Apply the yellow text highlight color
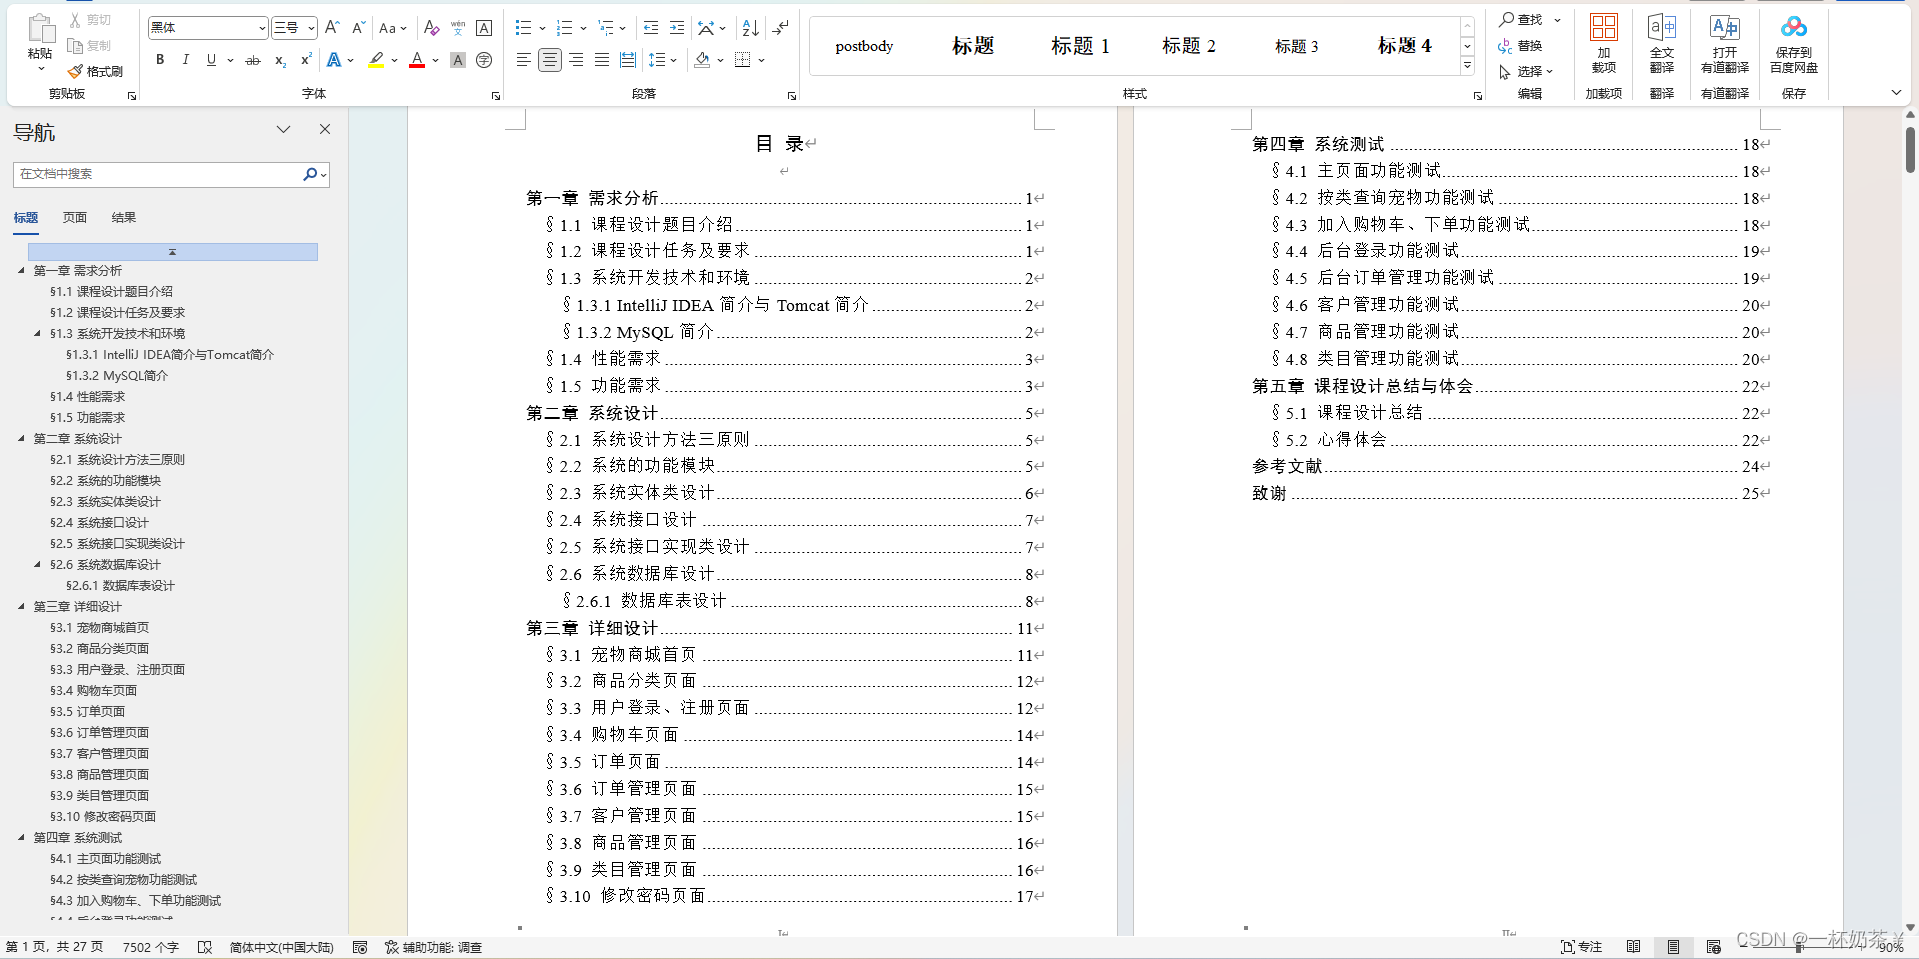Screen dimensions: 1919x959 [x=376, y=60]
